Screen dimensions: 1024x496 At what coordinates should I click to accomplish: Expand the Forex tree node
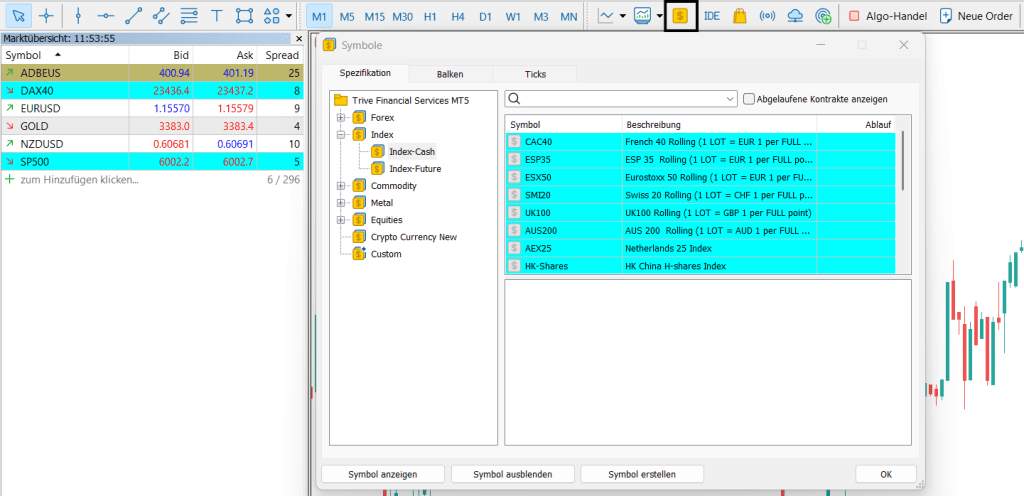340,118
